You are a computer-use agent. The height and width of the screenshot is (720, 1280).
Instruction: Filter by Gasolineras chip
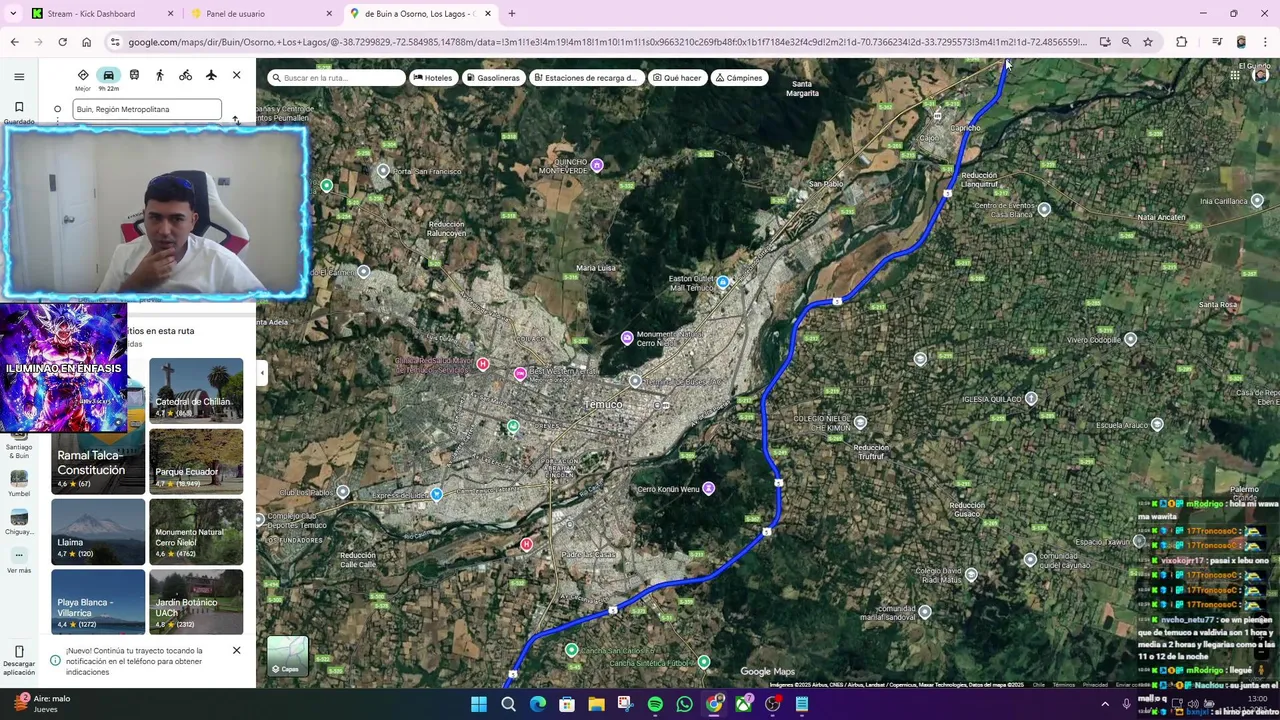click(493, 77)
